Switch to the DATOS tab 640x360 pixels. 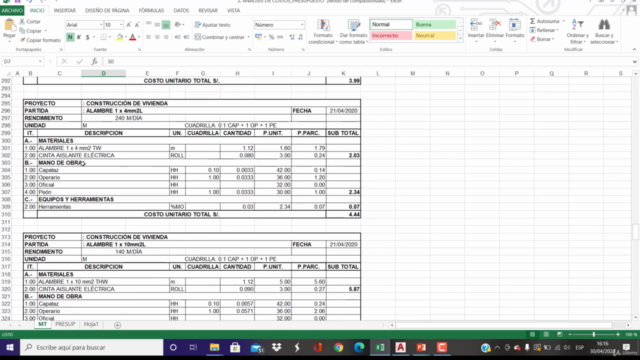pos(181,10)
